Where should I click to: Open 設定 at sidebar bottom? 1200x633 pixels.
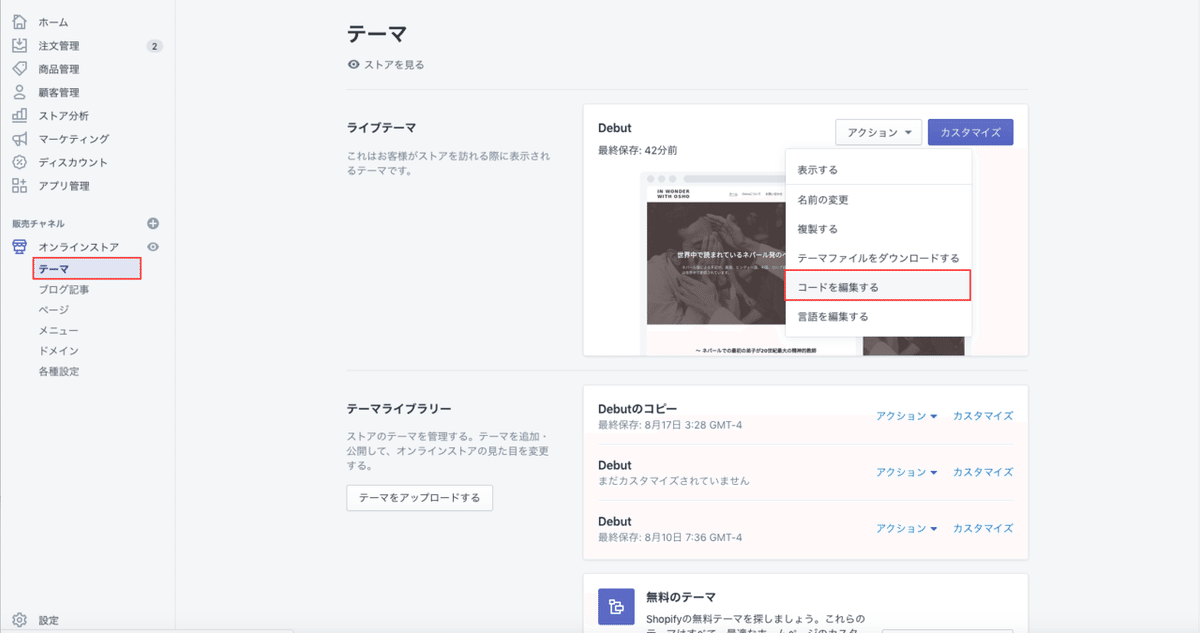[48, 620]
